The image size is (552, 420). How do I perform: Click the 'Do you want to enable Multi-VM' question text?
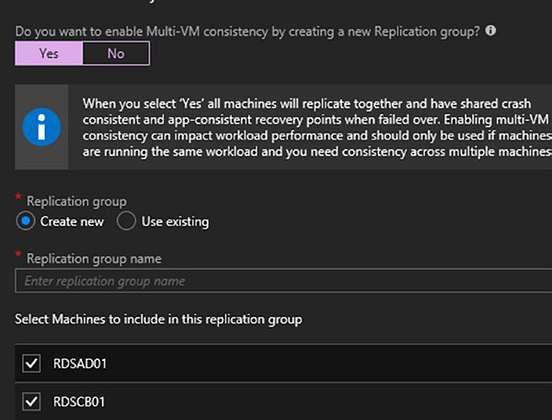point(247,31)
